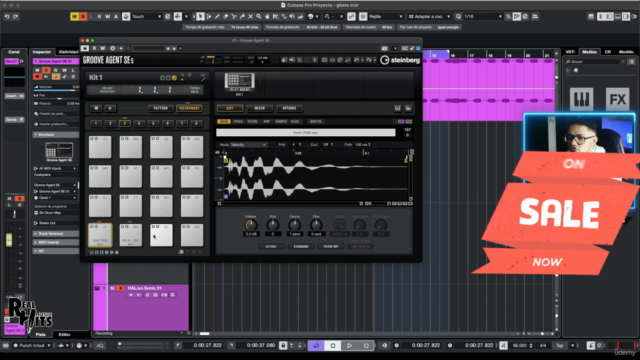Open the instruments keyboard tile in Medios
Viewport: 640px width, 360px height.
[582, 99]
